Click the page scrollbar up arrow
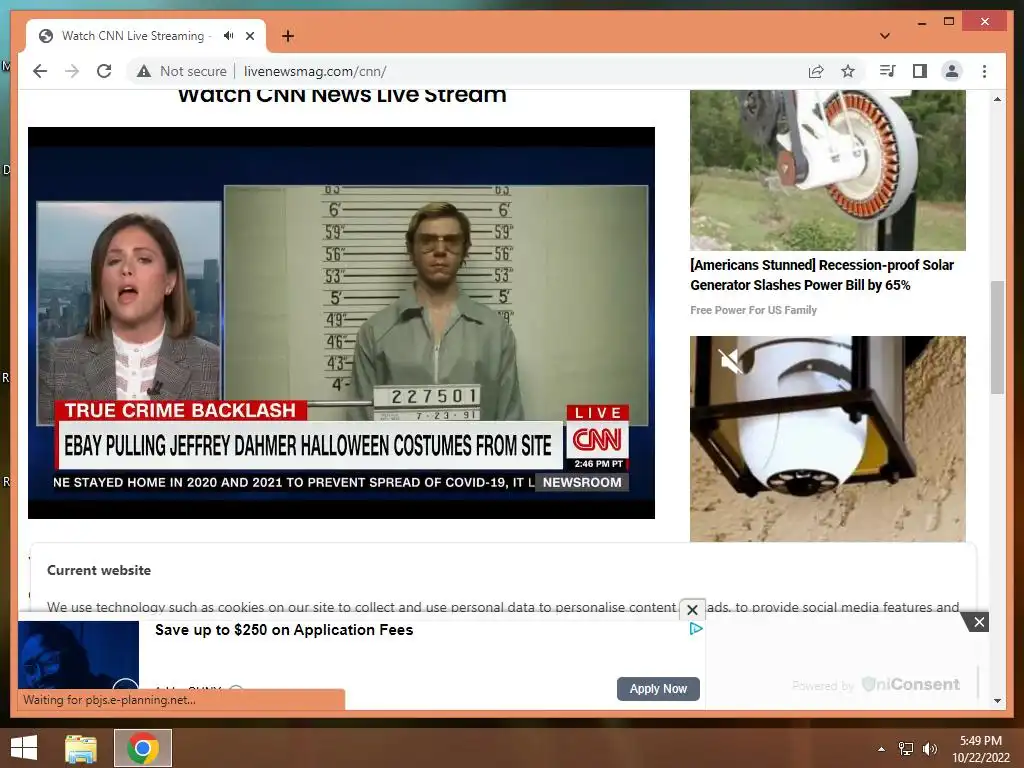Screen dimensions: 1024x768 (997, 99)
